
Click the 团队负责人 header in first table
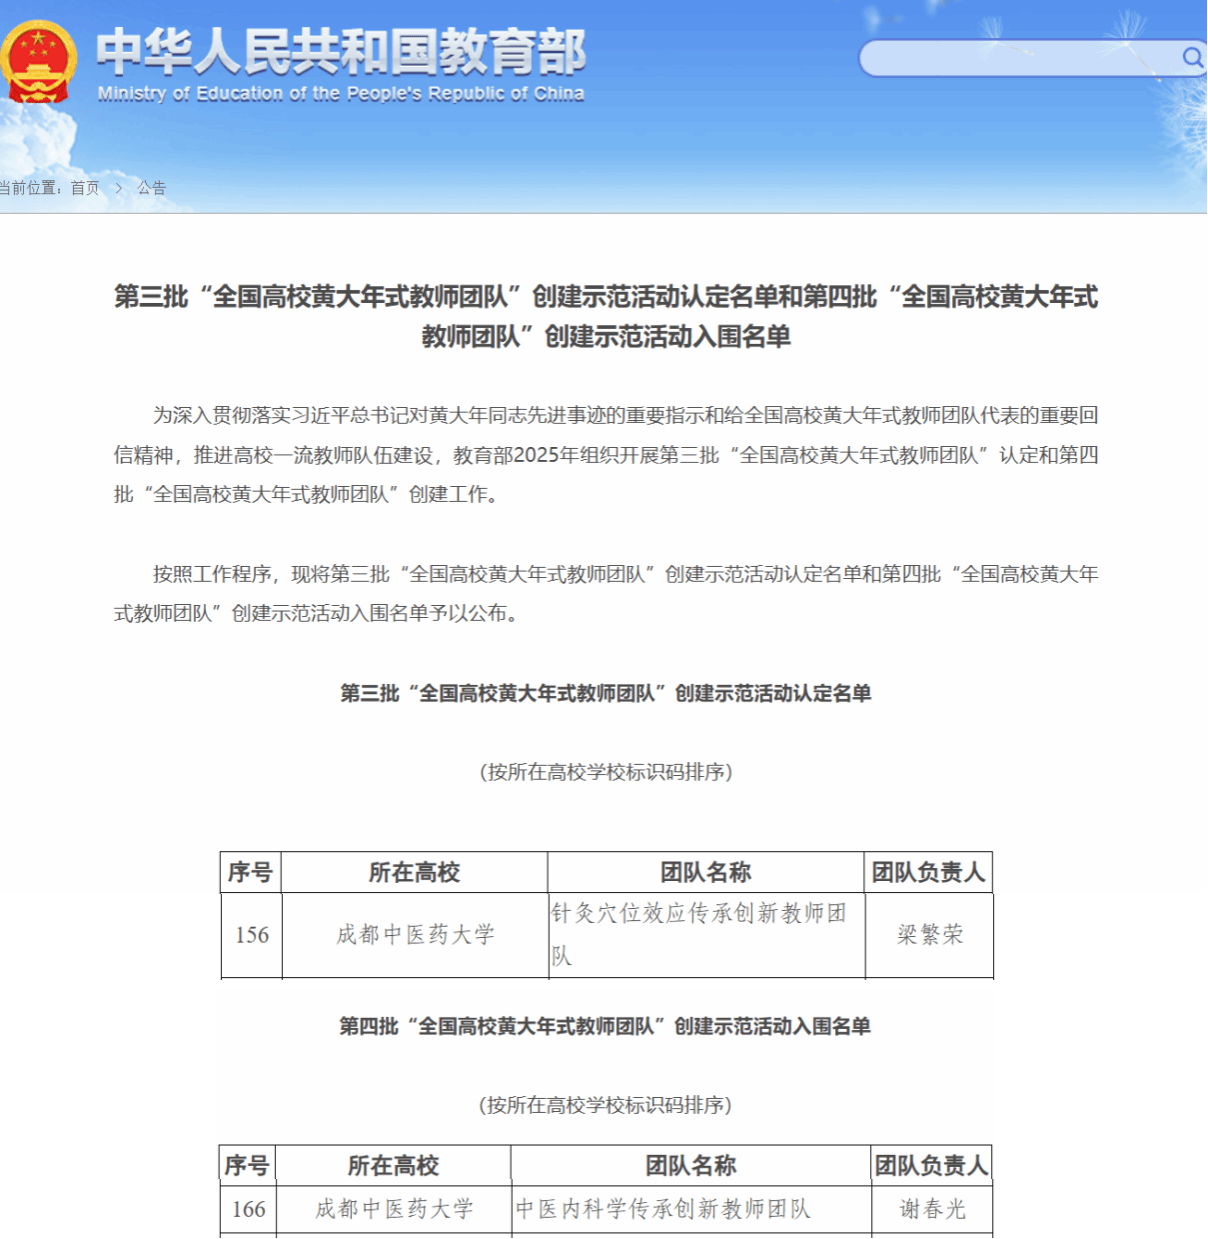[928, 872]
